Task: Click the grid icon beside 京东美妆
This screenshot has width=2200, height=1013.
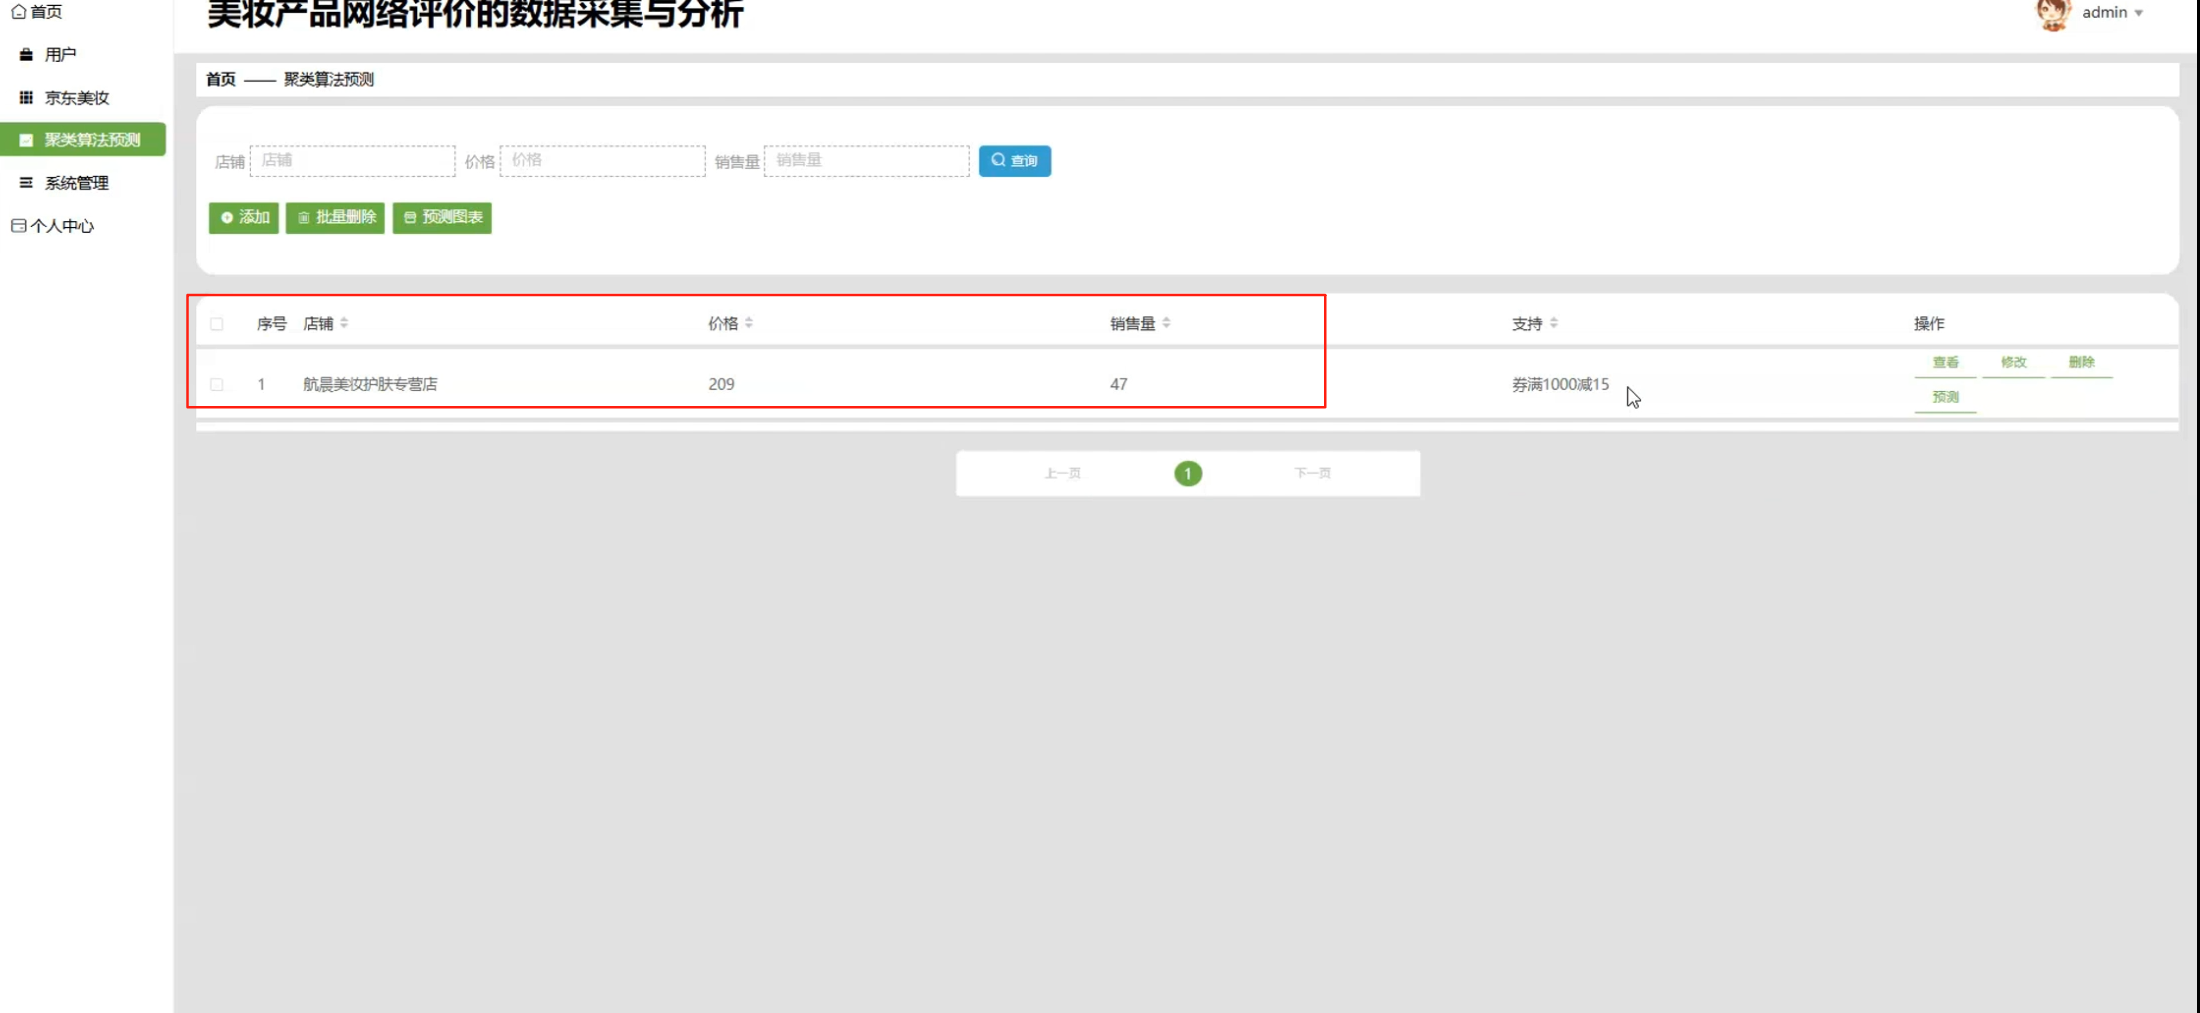Action: (26, 97)
